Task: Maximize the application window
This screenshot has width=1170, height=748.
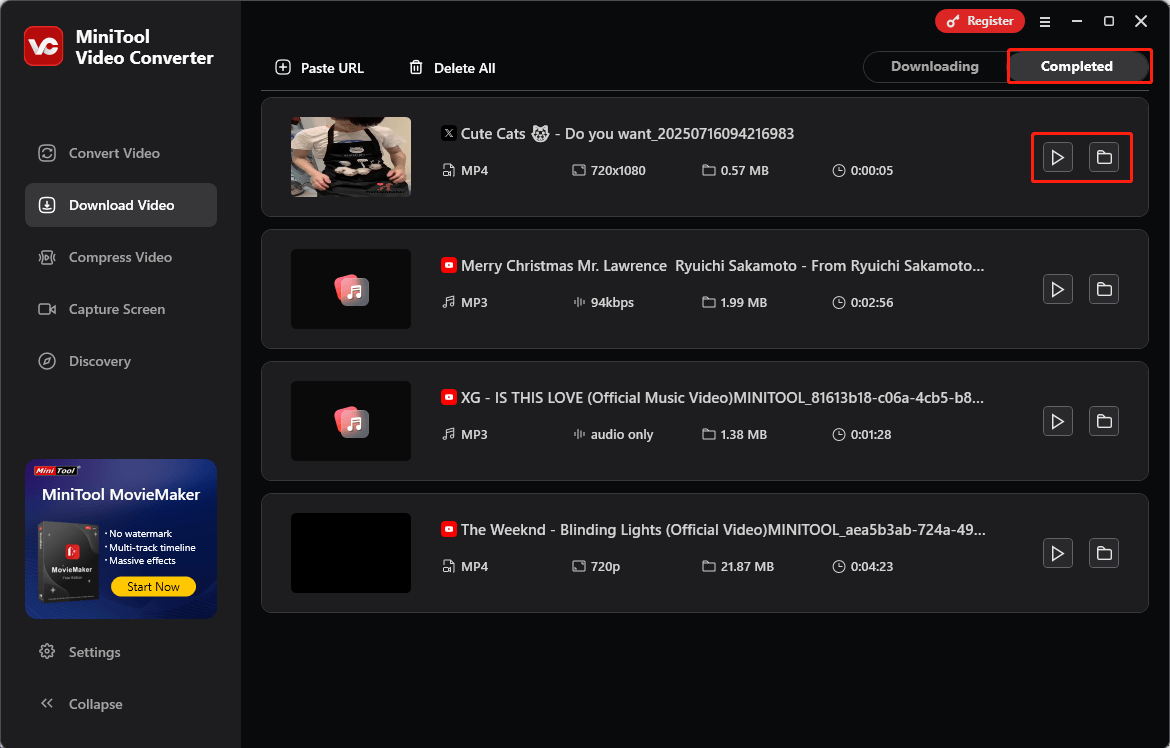Action: (x=1109, y=21)
